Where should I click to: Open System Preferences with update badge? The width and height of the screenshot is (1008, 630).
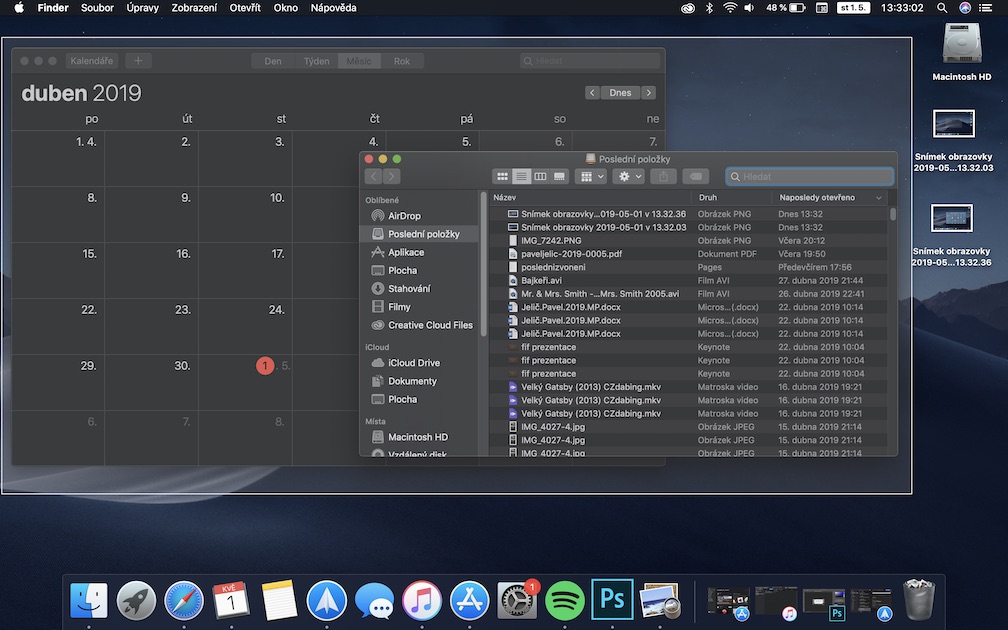tap(517, 601)
